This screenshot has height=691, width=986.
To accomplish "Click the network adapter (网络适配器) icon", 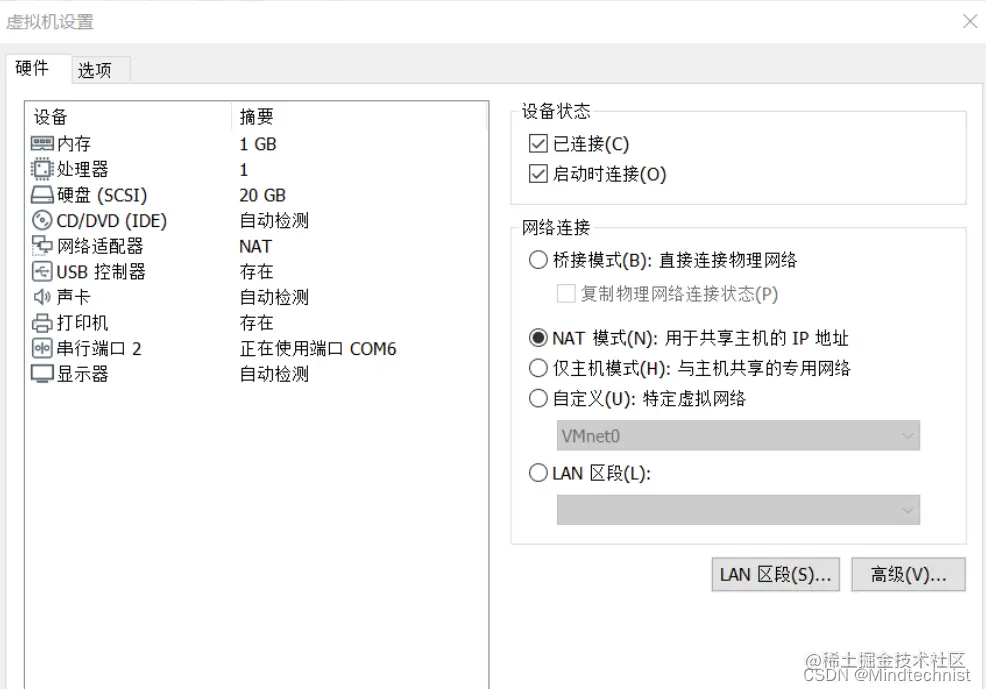I will tap(42, 246).
